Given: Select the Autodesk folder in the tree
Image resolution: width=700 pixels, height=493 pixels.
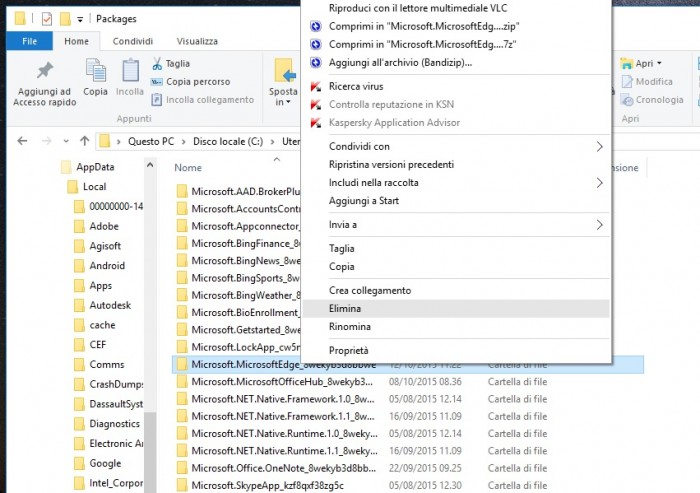Looking at the screenshot, I should pos(111,305).
